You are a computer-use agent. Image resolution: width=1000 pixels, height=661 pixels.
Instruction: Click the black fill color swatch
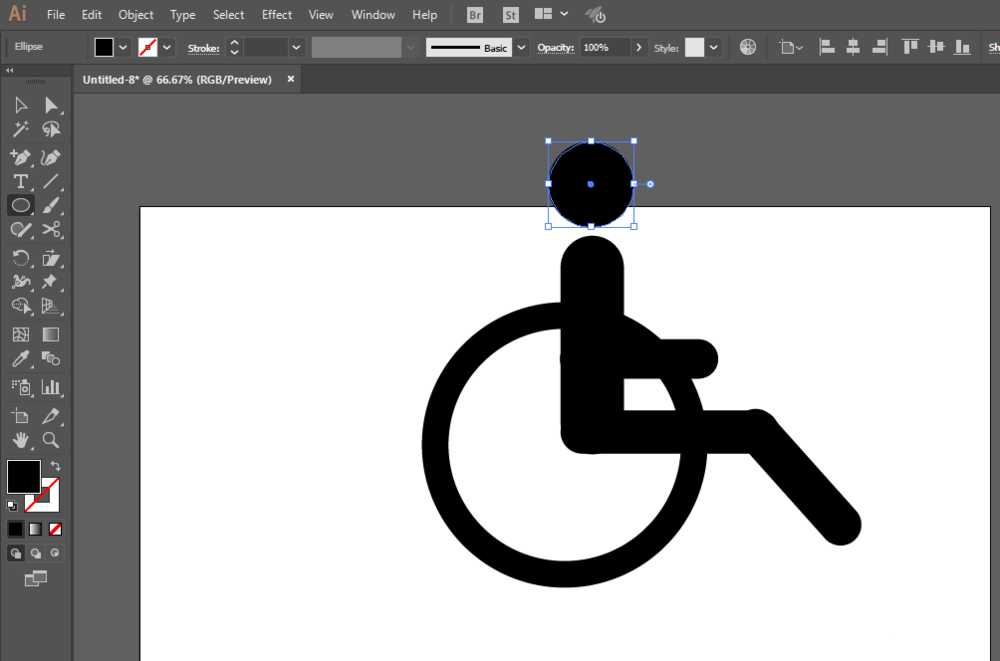[x=22, y=476]
